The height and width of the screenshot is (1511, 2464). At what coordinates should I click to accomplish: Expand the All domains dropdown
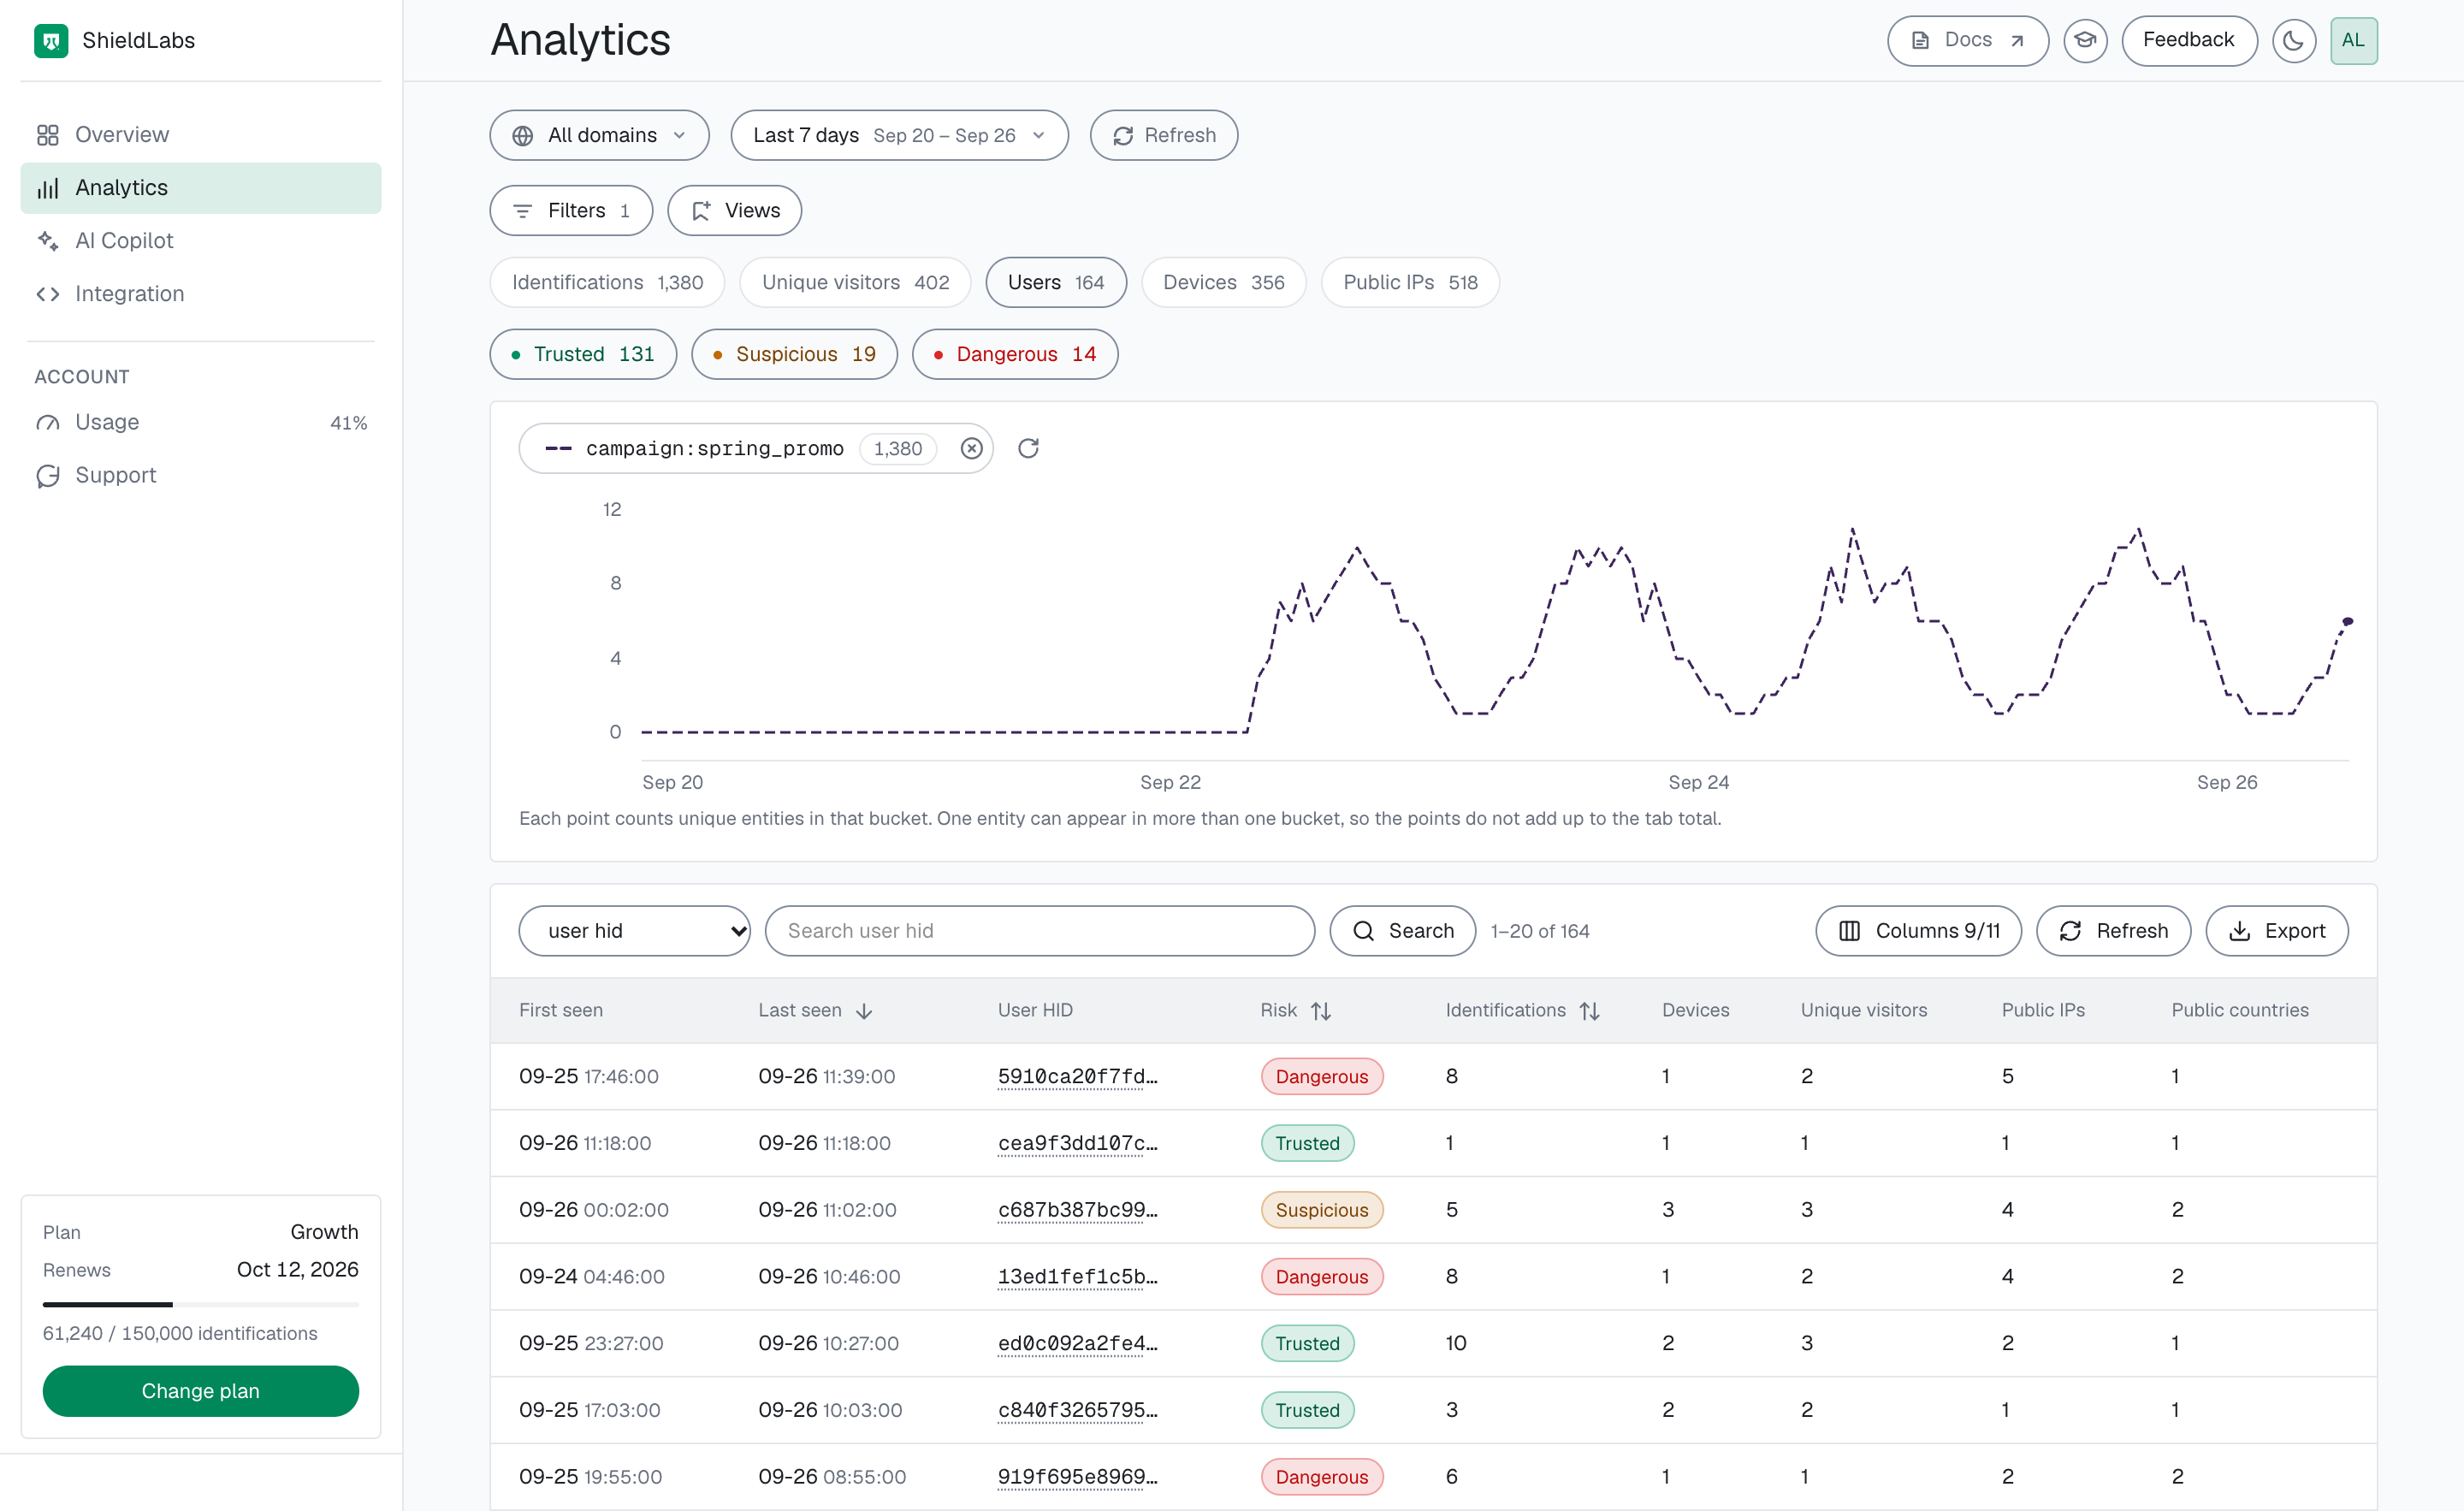[599, 135]
